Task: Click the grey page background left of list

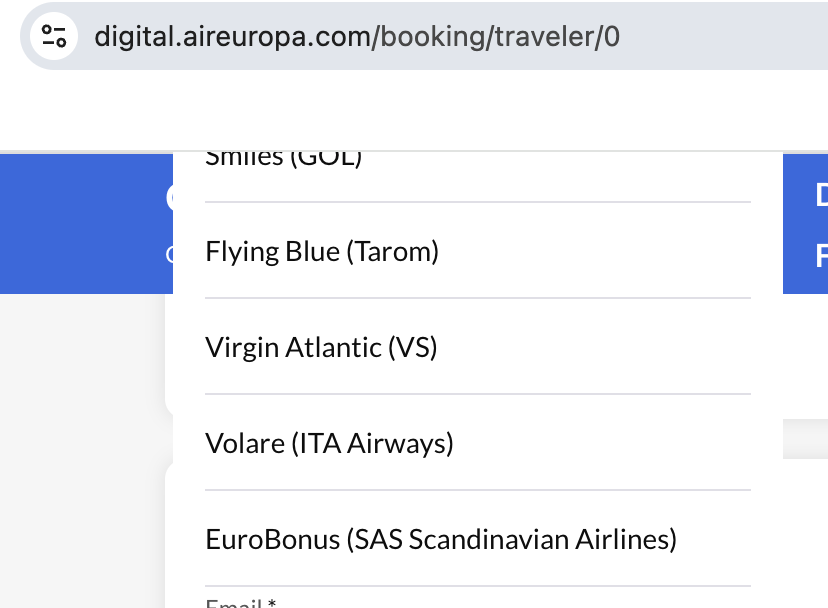Action: click(x=82, y=450)
